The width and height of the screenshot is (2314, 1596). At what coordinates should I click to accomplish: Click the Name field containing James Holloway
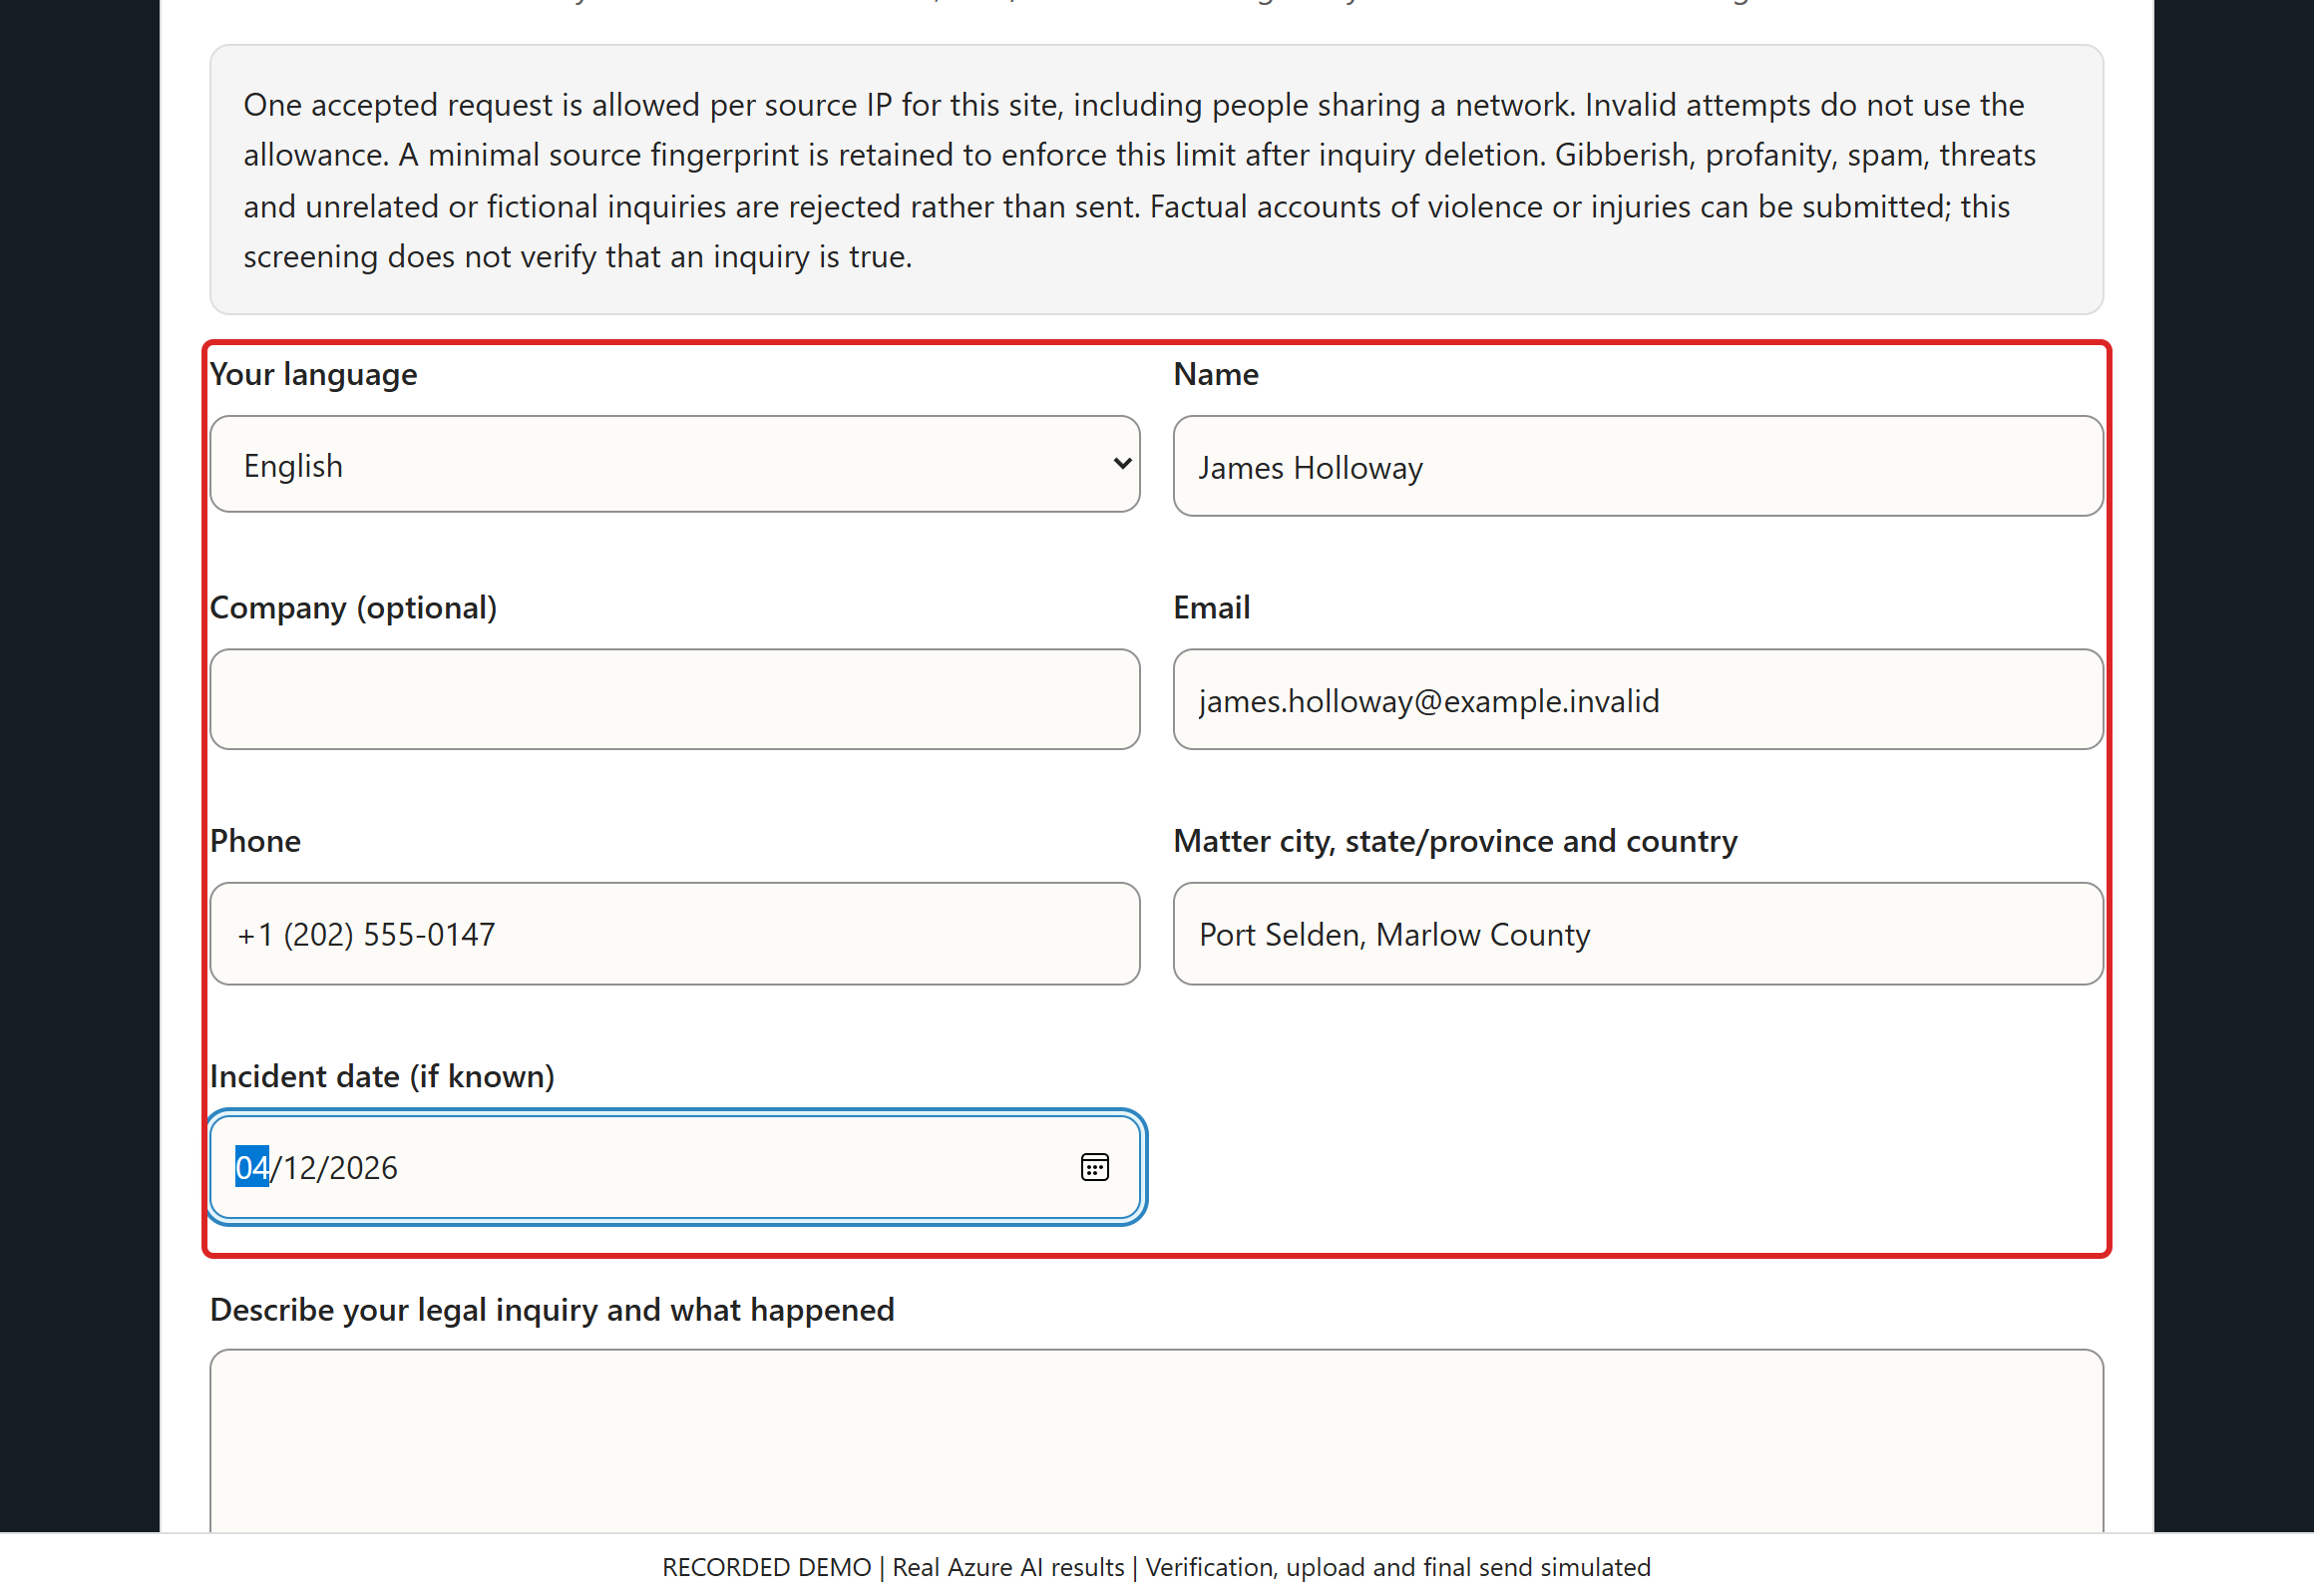click(1638, 466)
